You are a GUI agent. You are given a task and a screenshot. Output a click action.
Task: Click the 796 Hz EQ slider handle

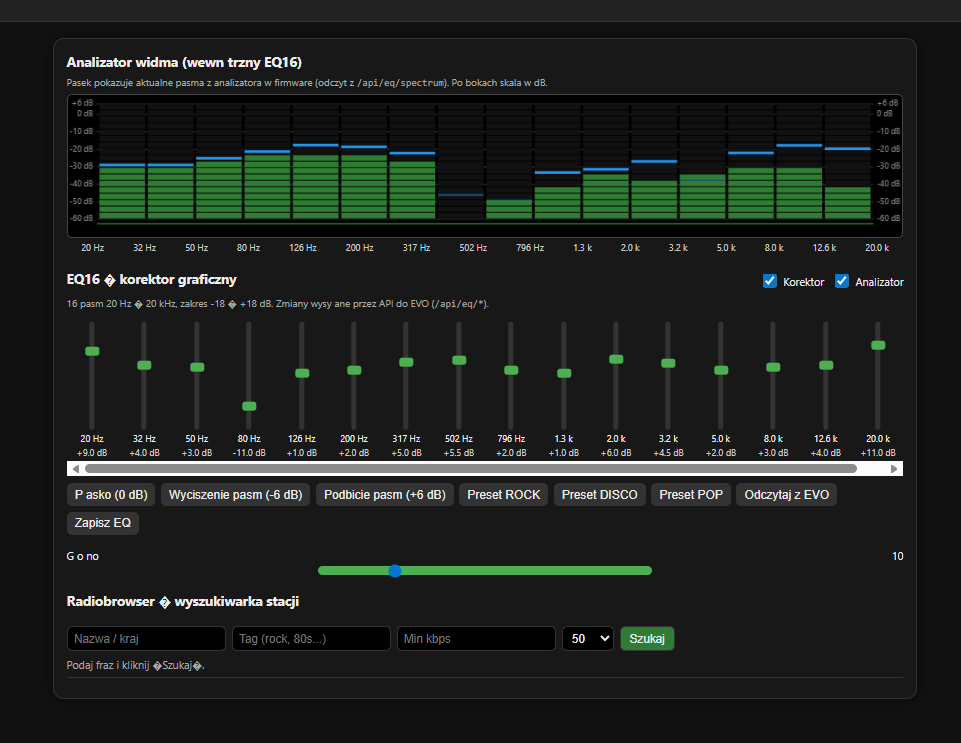tap(511, 370)
